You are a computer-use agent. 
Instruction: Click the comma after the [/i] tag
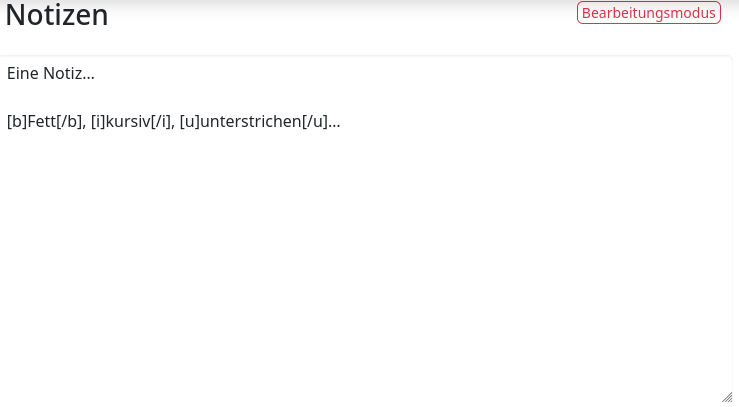(x=172, y=127)
